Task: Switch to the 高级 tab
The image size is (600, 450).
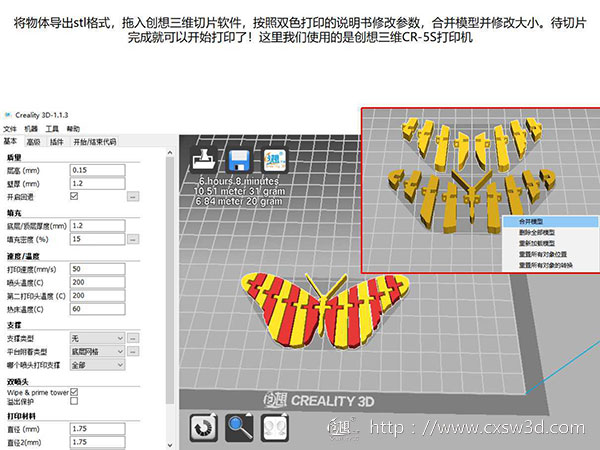Action: click(33, 142)
